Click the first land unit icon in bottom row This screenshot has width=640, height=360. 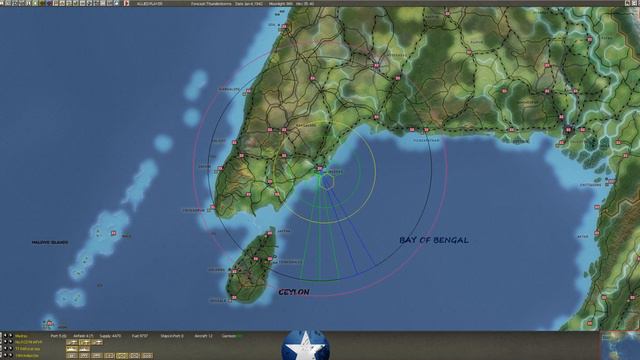(72, 356)
